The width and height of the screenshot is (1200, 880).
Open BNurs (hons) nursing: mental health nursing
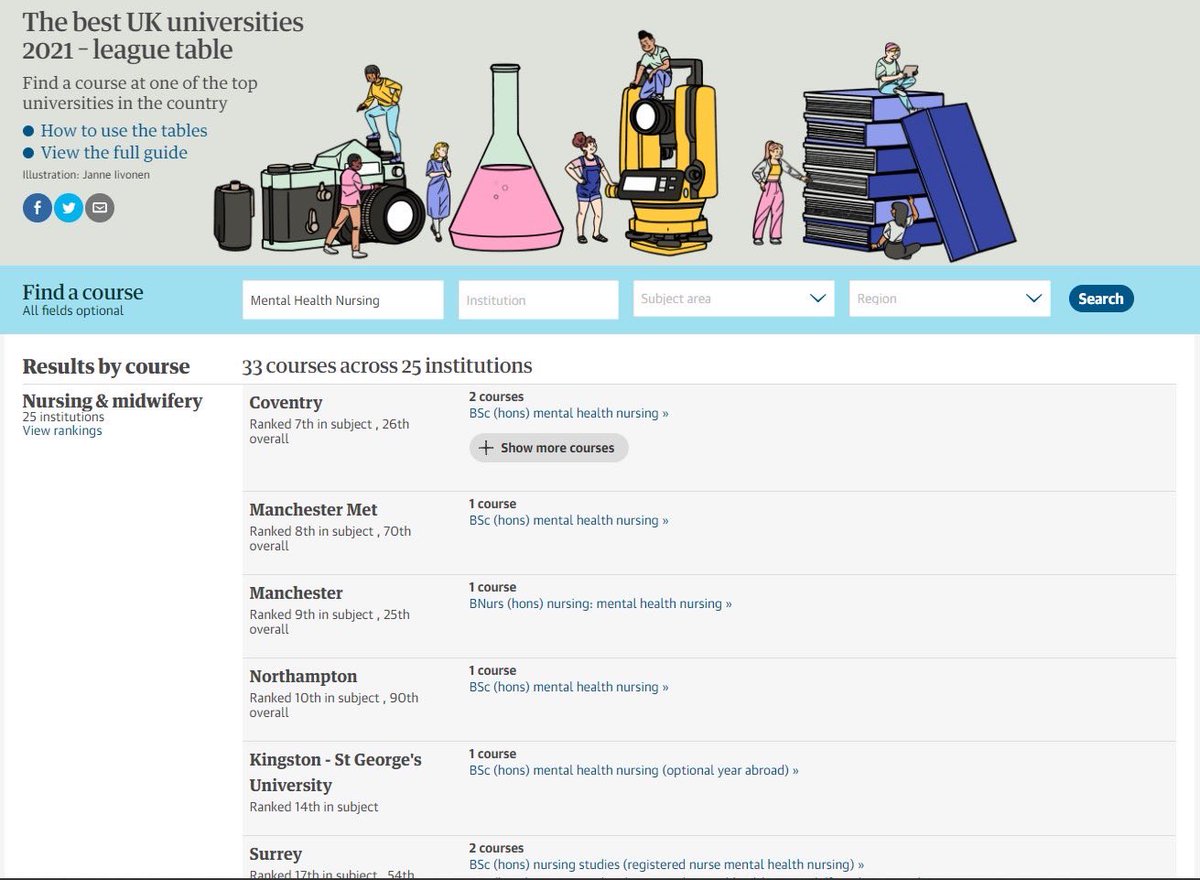(600, 604)
